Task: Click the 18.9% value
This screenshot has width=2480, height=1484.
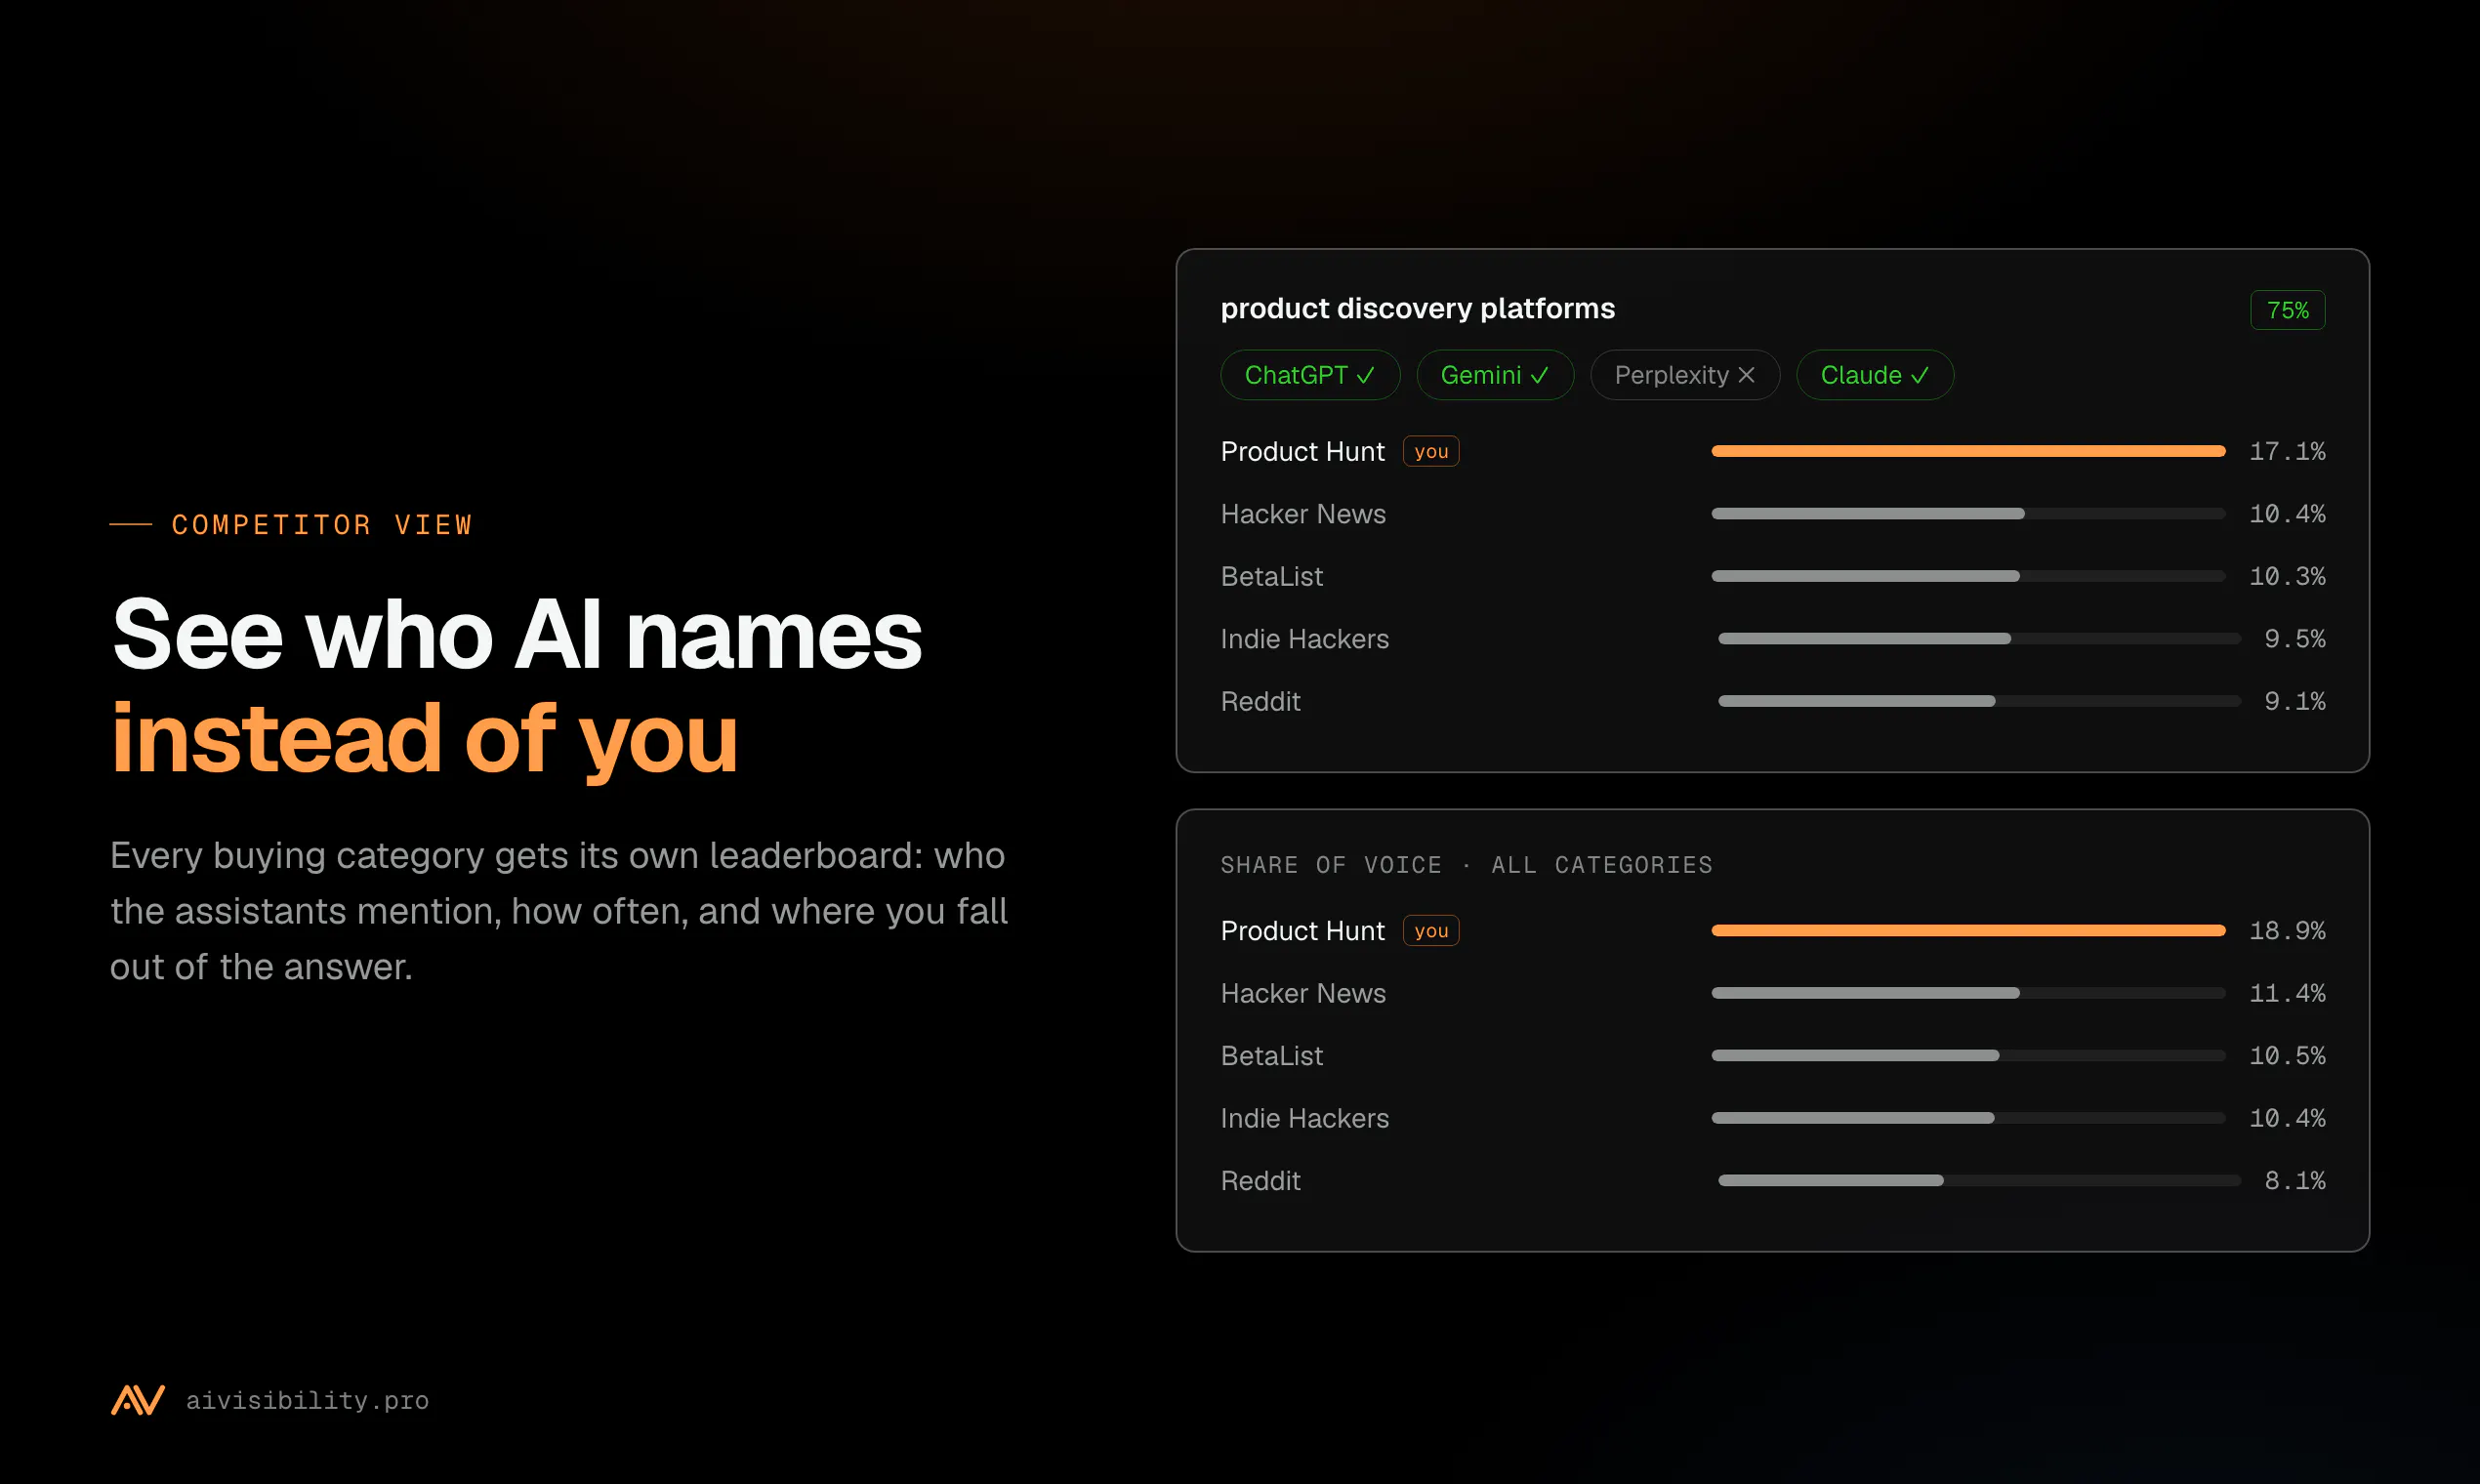Action: (2287, 931)
